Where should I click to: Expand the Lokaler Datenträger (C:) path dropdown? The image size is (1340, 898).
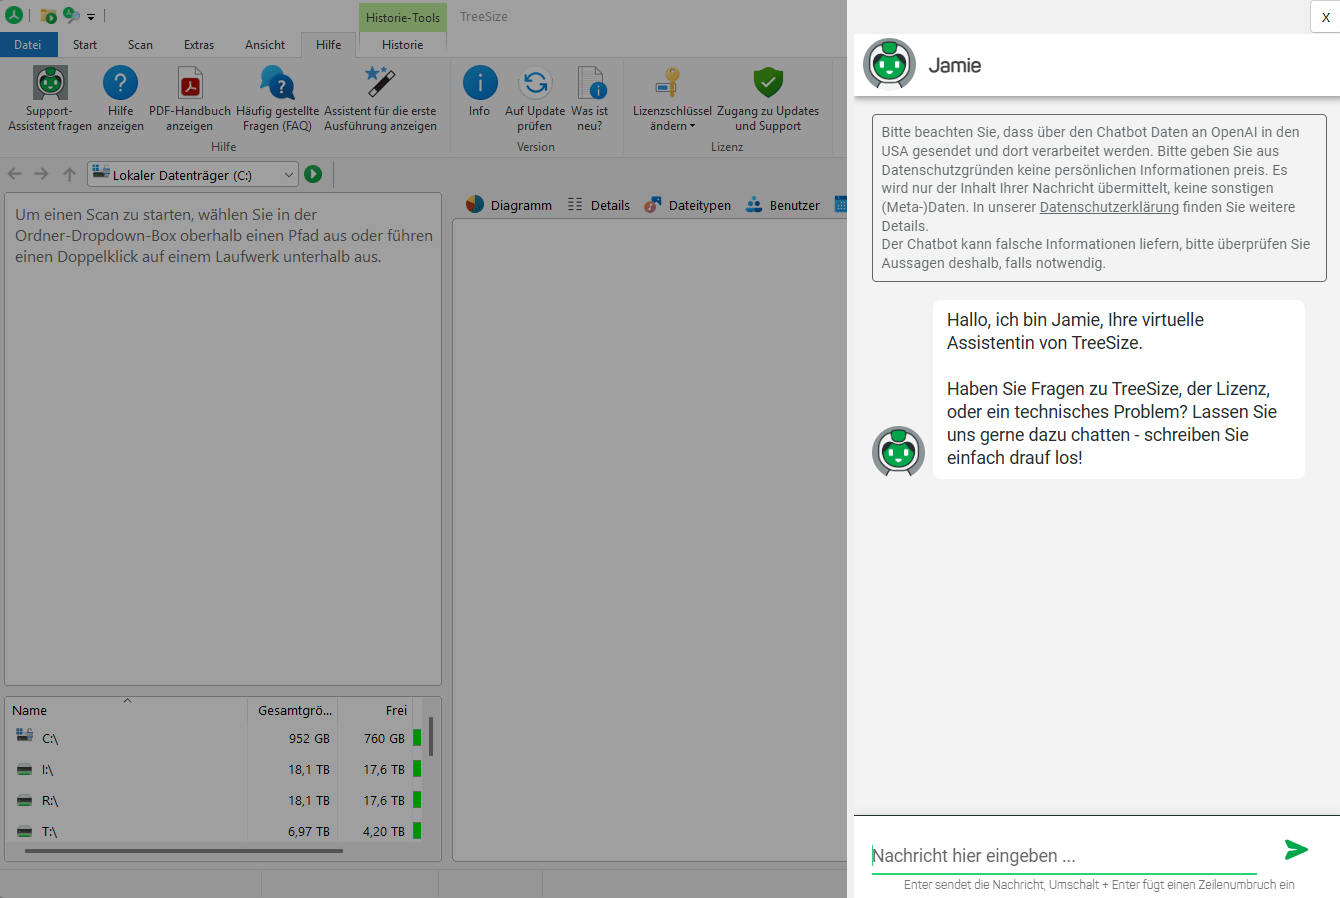(x=289, y=175)
